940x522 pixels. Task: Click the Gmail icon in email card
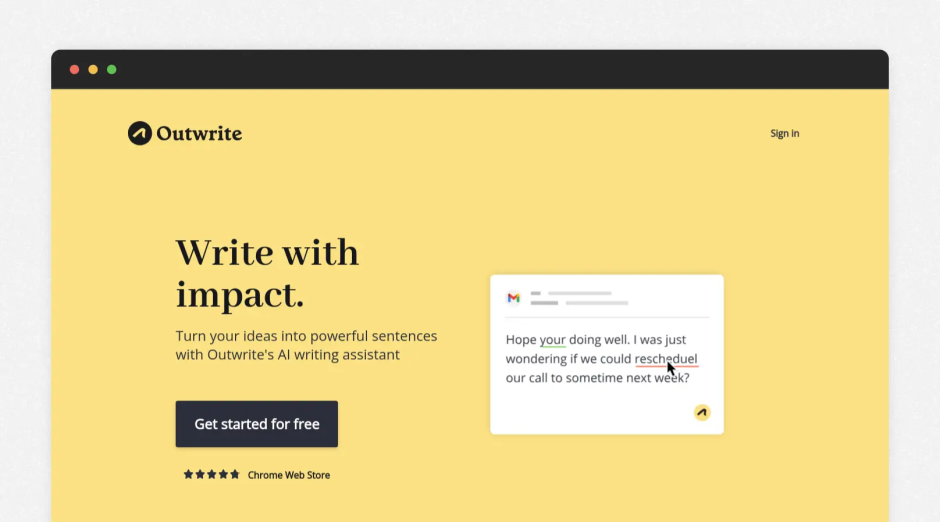pyautogui.click(x=513, y=298)
